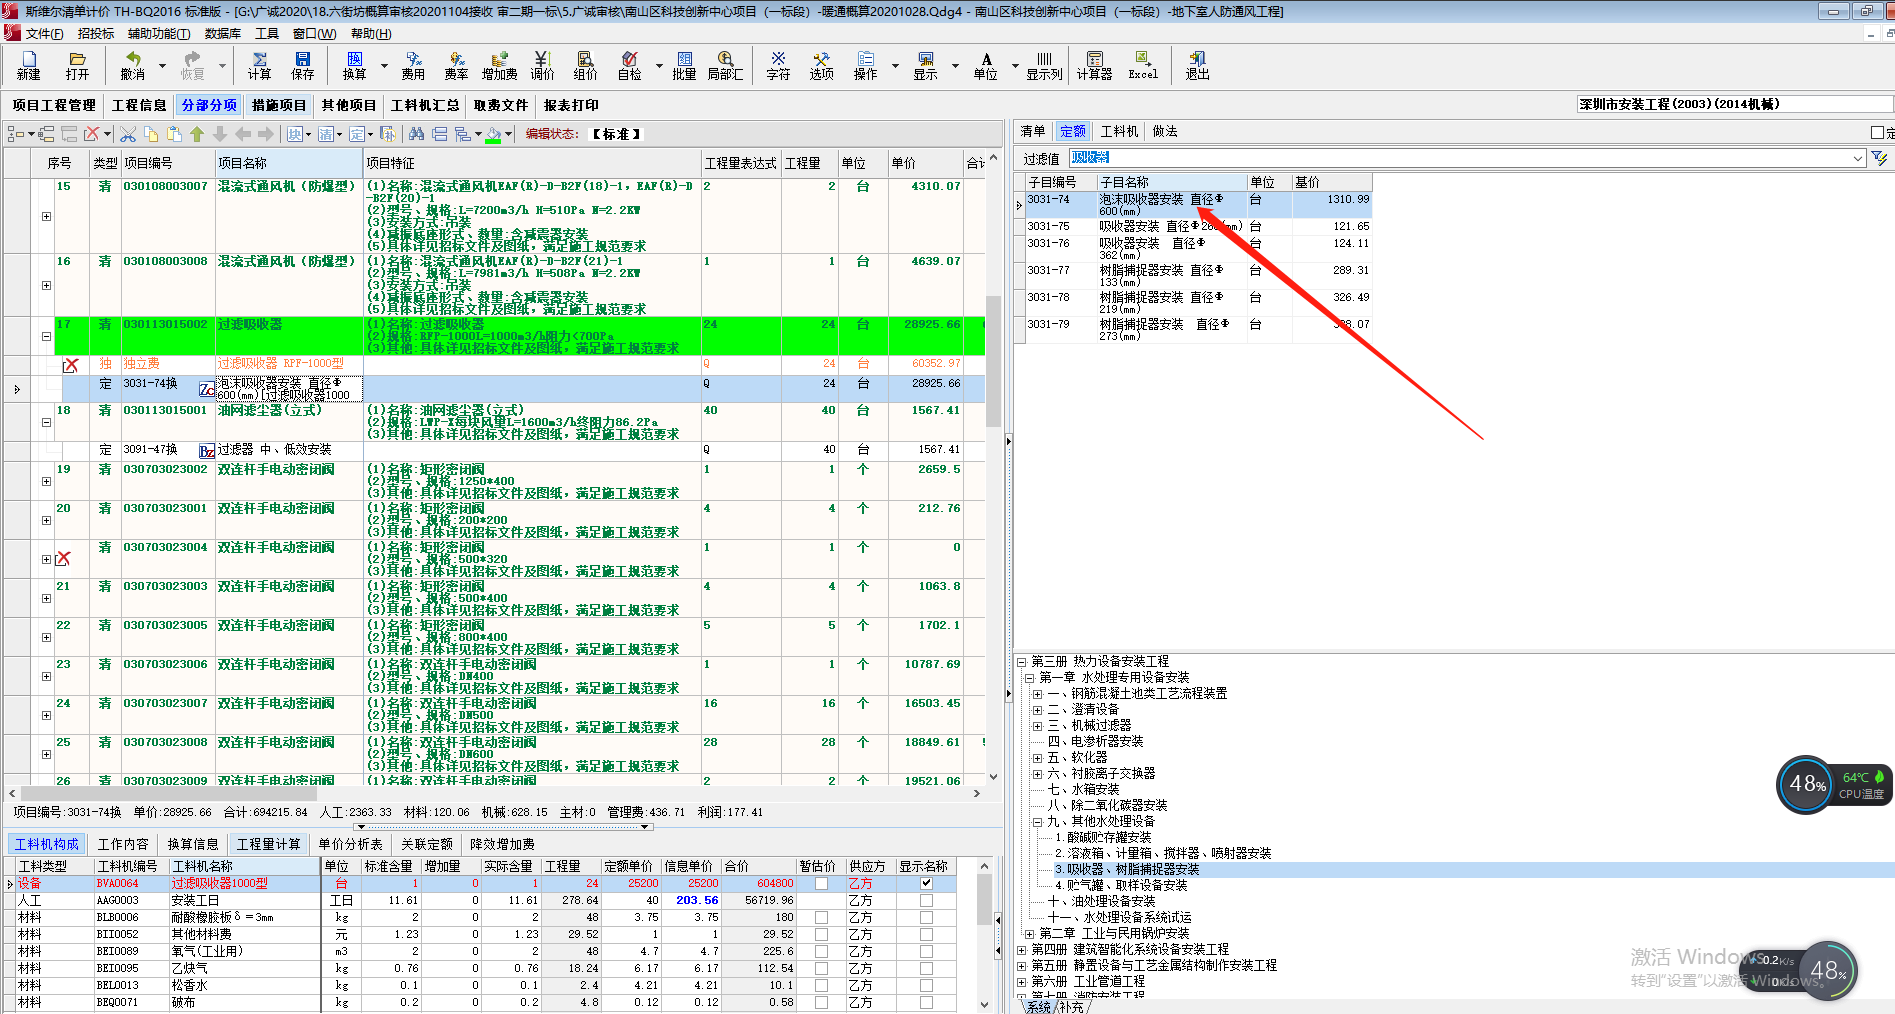
Task: Click the 费用 toolbar icon
Action: [413, 66]
